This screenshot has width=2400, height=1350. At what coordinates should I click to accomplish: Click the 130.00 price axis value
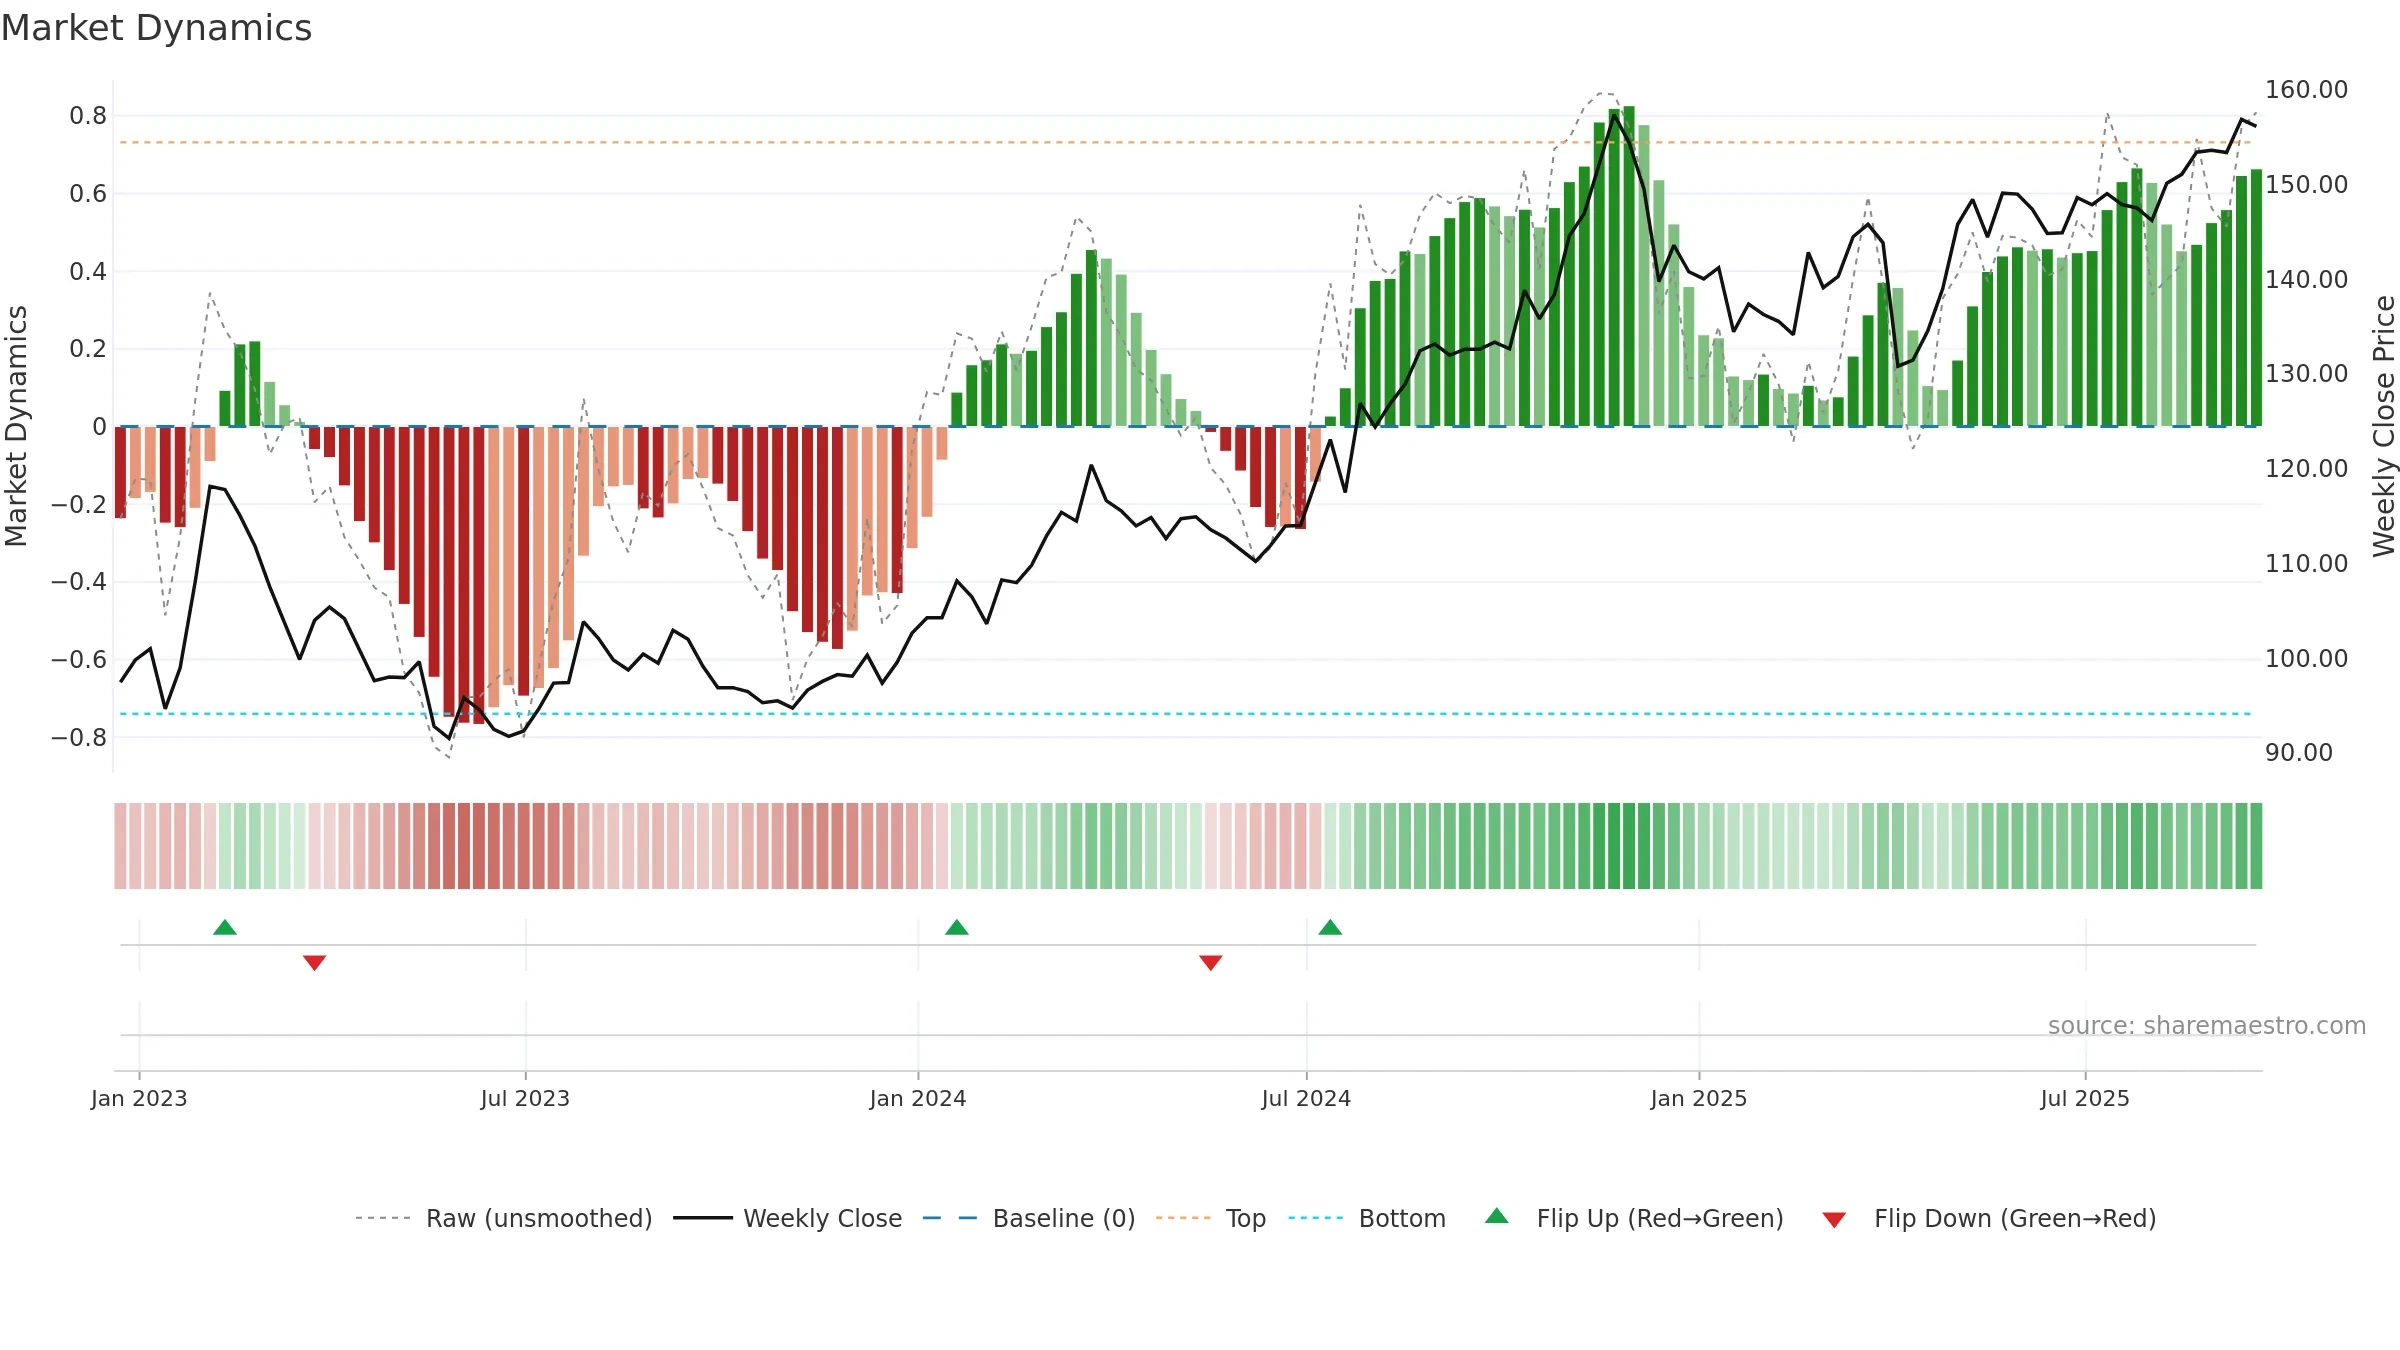tap(2306, 373)
